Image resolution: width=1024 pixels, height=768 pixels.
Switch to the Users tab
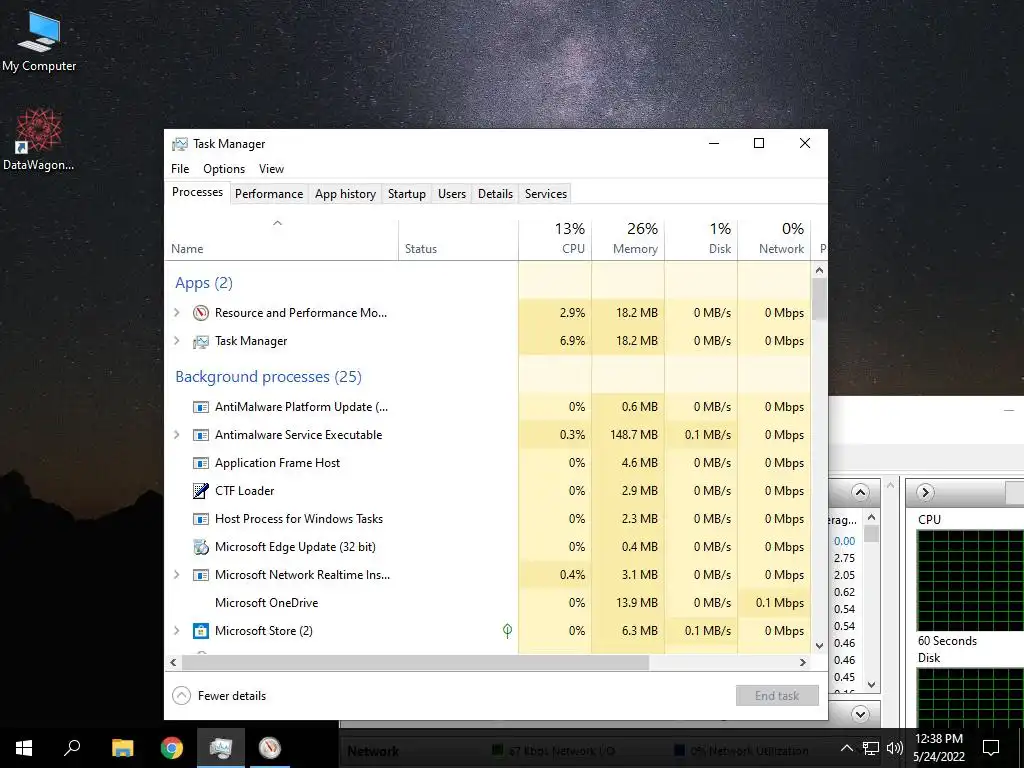coord(452,194)
